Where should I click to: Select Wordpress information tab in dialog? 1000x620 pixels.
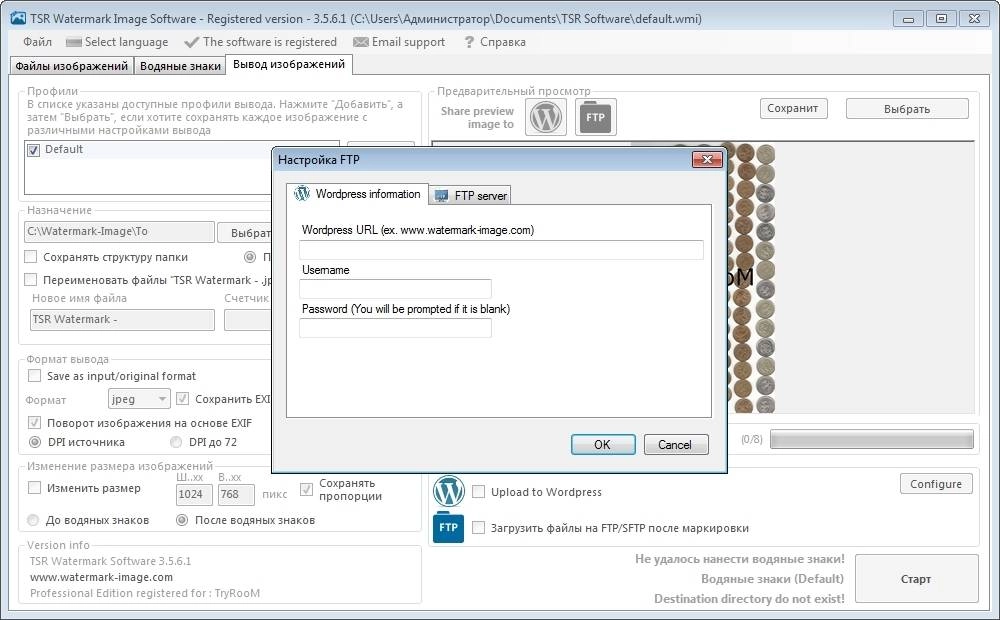pos(358,194)
